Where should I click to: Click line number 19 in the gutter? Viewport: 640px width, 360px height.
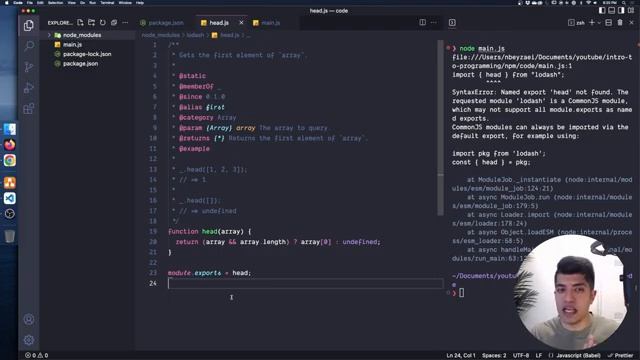153,231
